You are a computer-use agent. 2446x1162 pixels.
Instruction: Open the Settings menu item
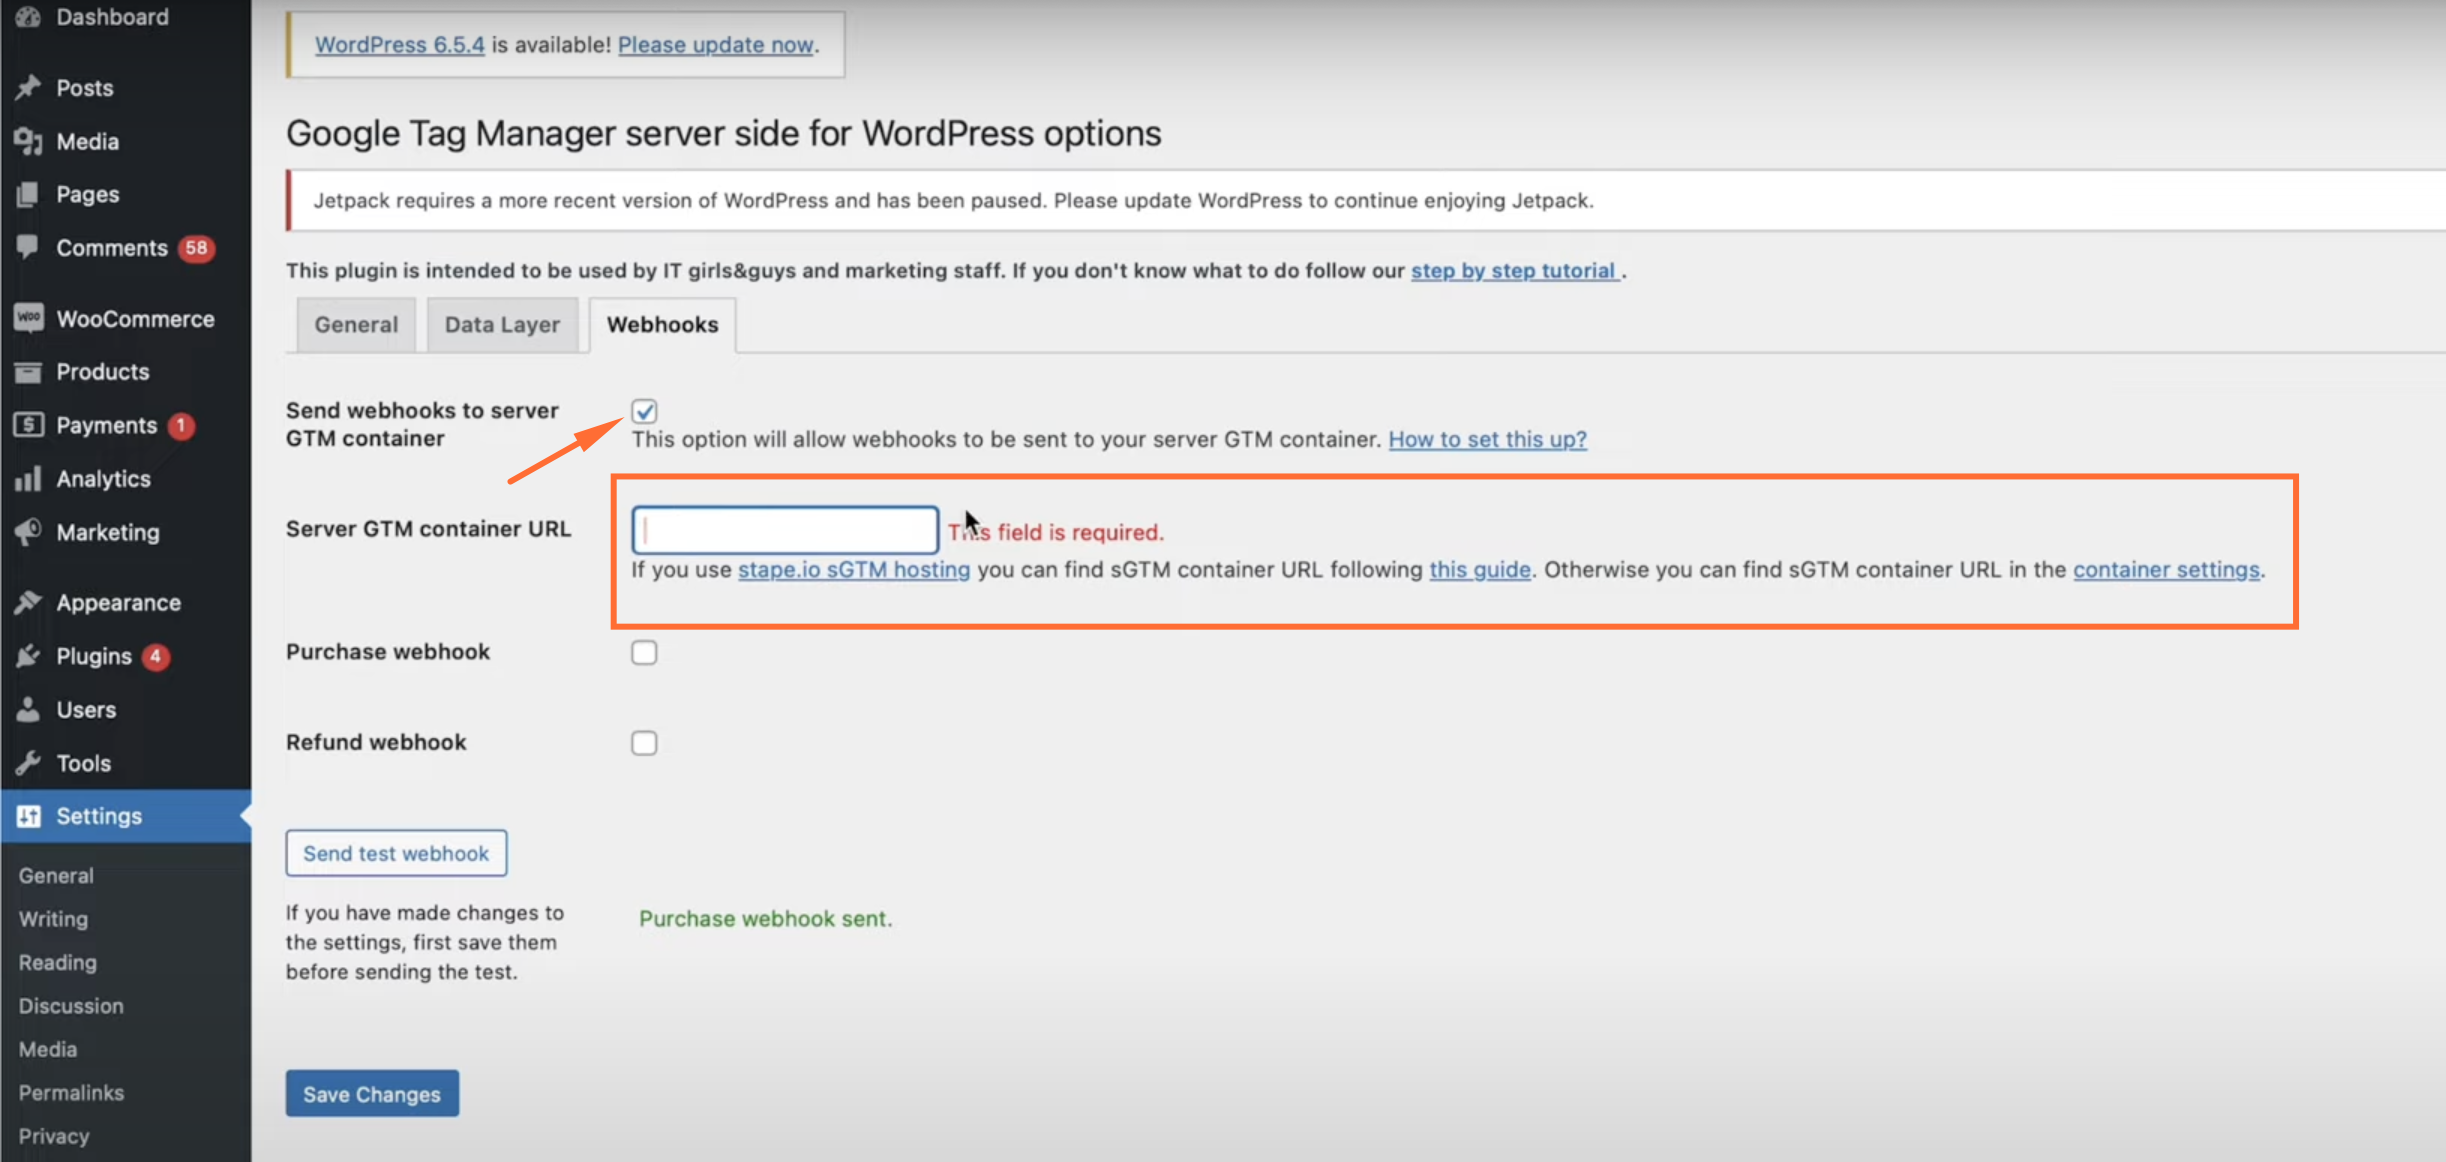tap(126, 816)
